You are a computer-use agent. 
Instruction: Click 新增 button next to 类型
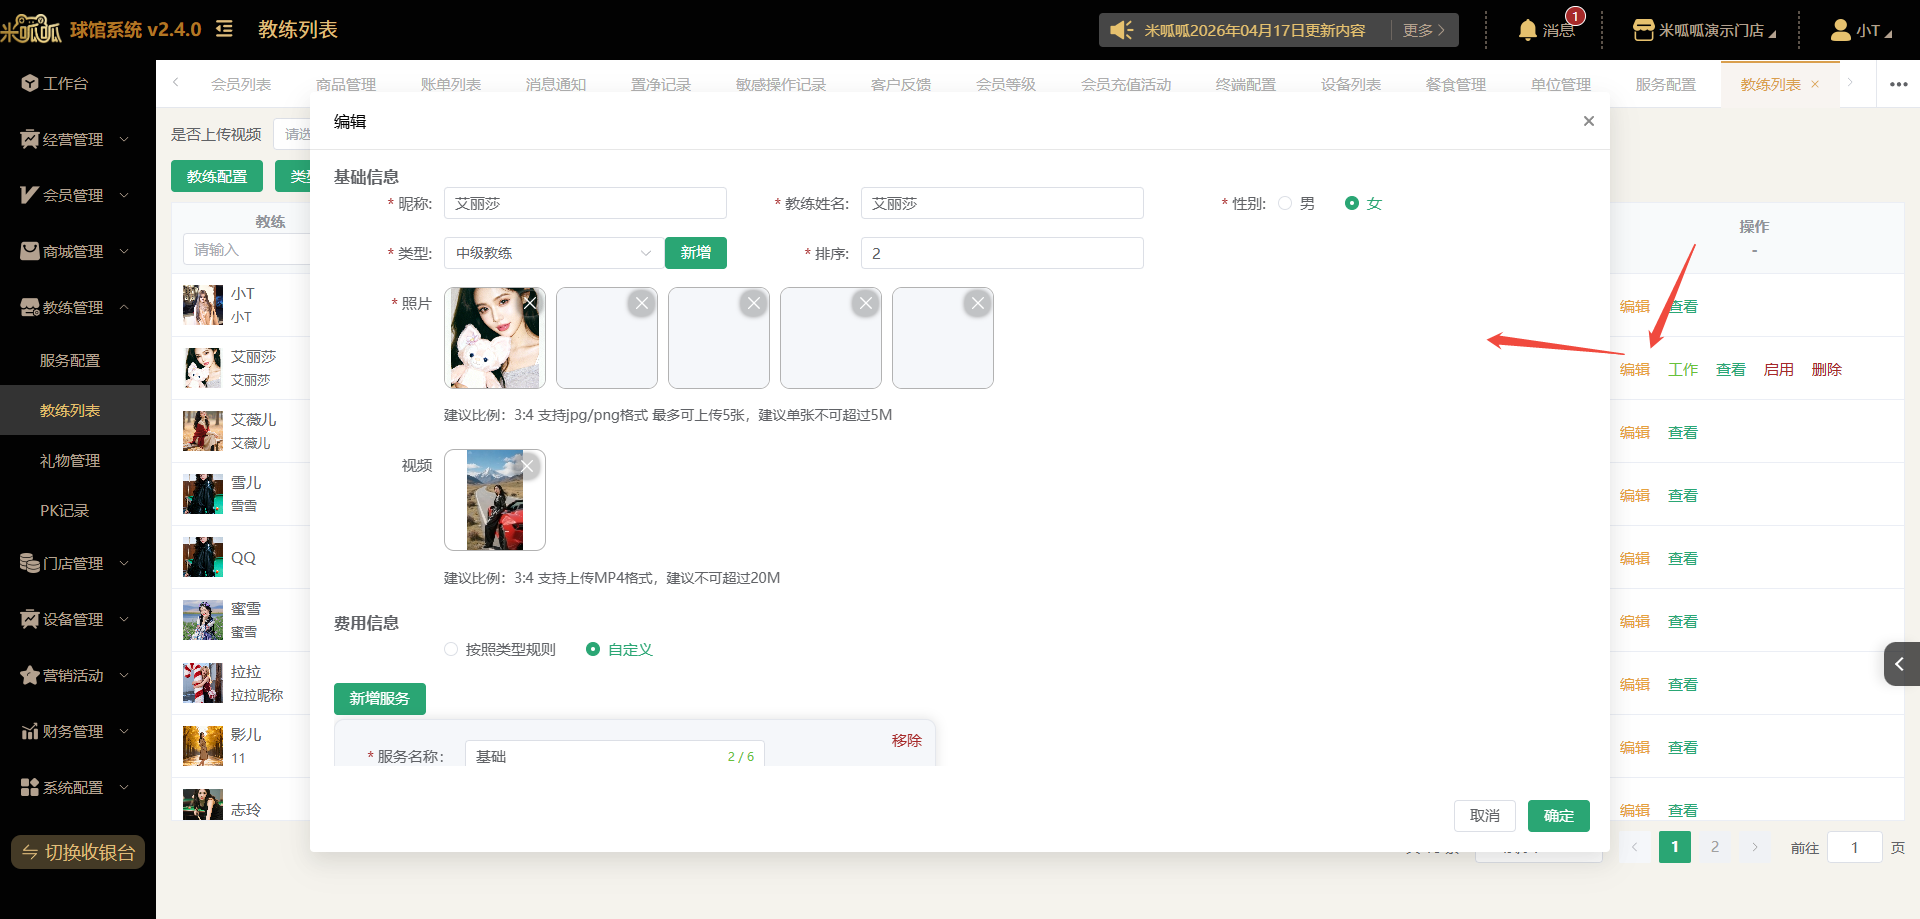pyautogui.click(x=696, y=253)
